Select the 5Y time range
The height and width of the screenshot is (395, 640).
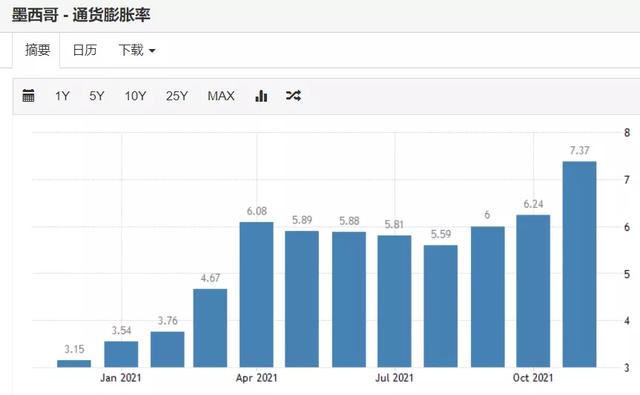pos(97,96)
